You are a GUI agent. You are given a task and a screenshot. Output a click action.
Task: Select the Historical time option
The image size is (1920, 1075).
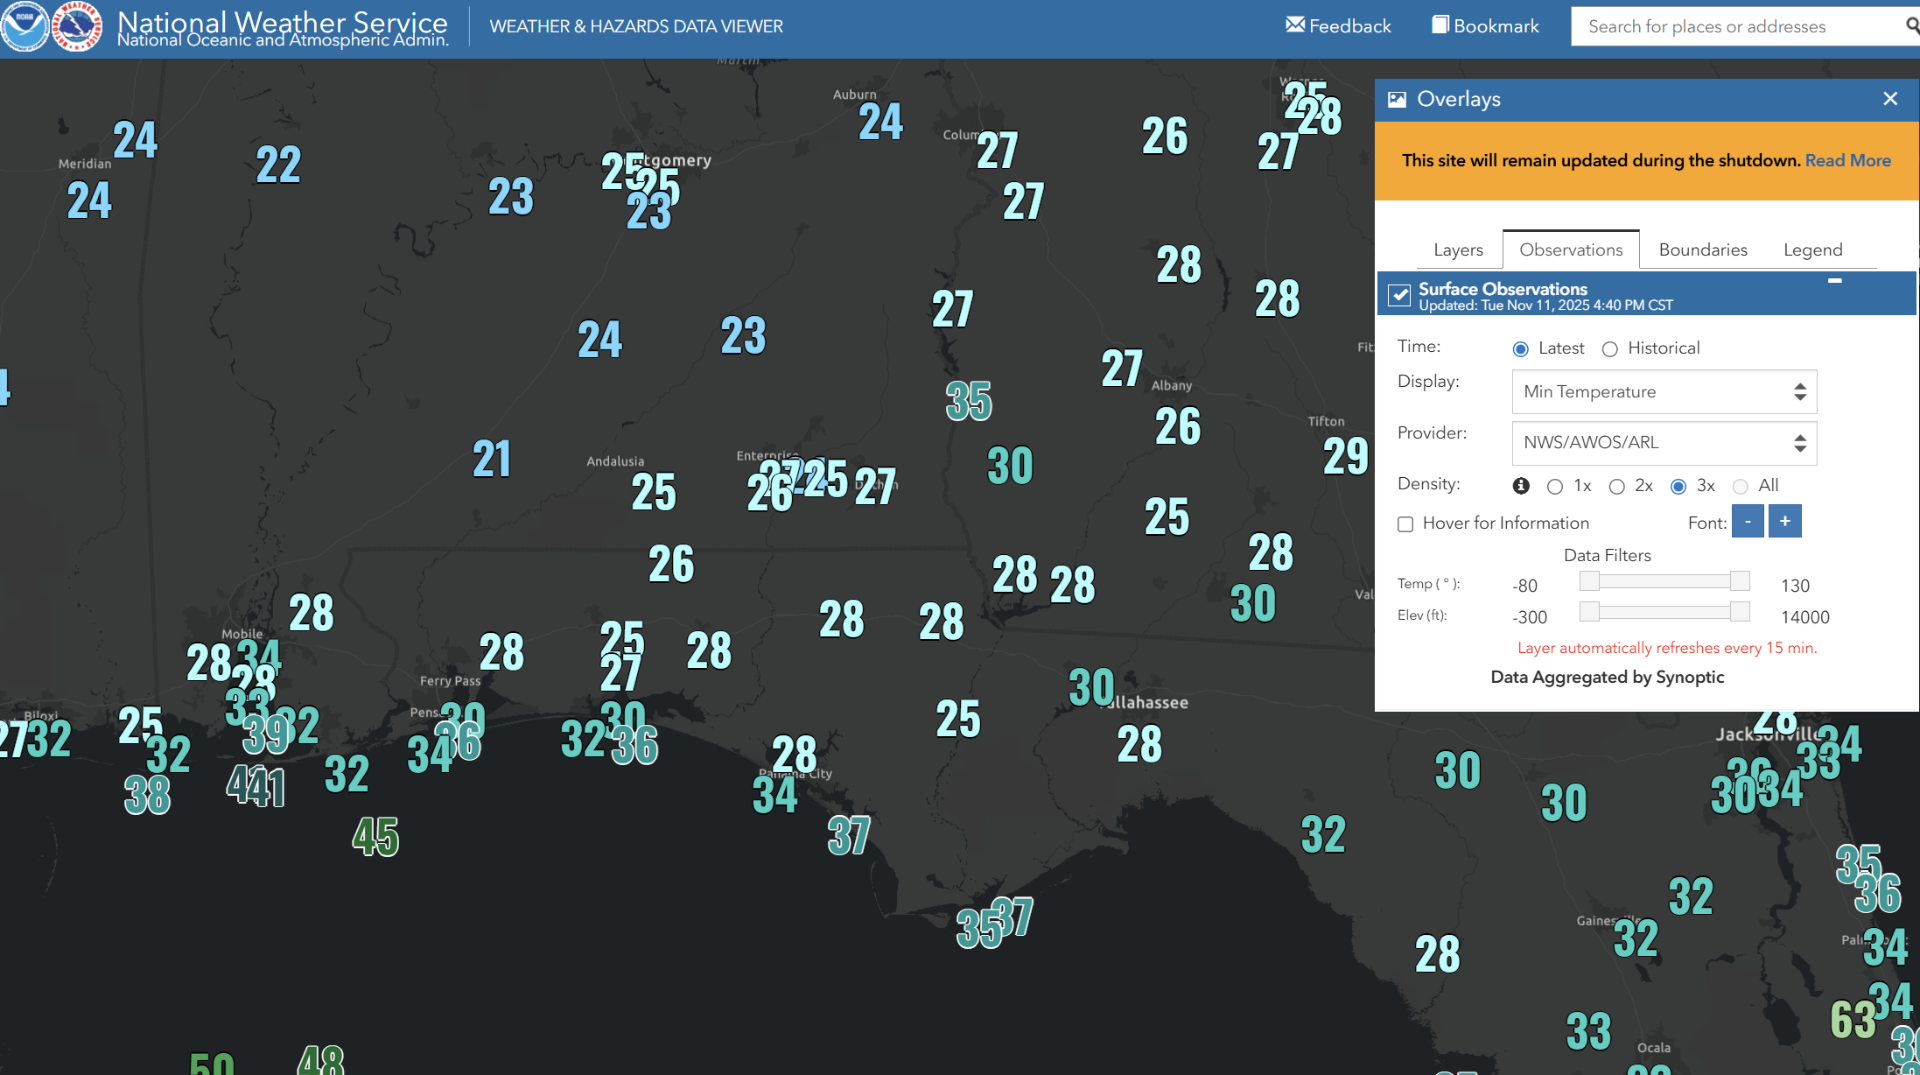coord(1609,349)
